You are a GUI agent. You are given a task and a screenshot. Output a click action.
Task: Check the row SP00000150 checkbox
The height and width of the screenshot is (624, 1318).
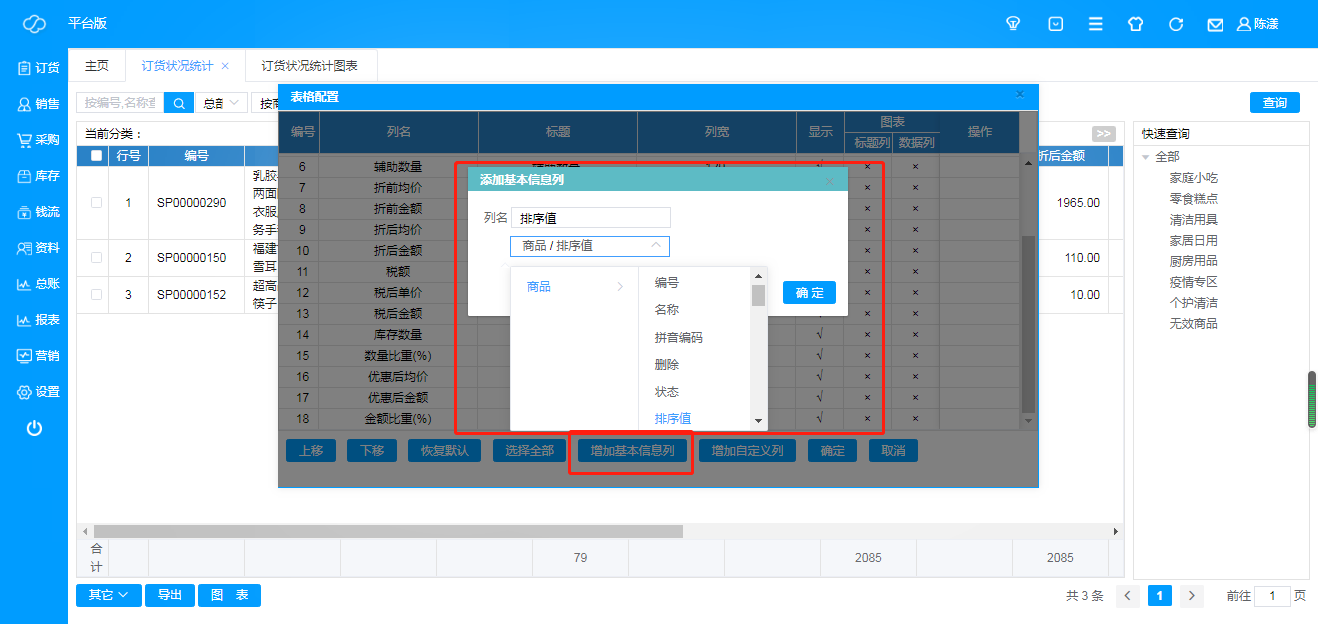96,258
